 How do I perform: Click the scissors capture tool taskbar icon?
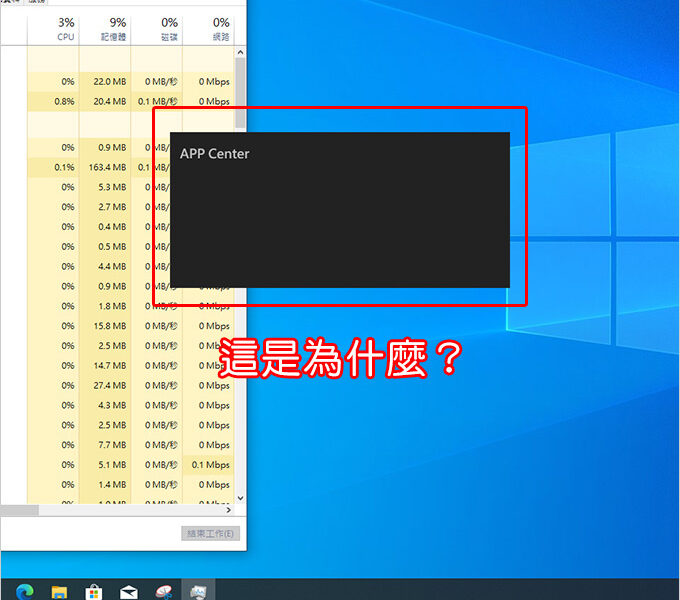pos(163,590)
